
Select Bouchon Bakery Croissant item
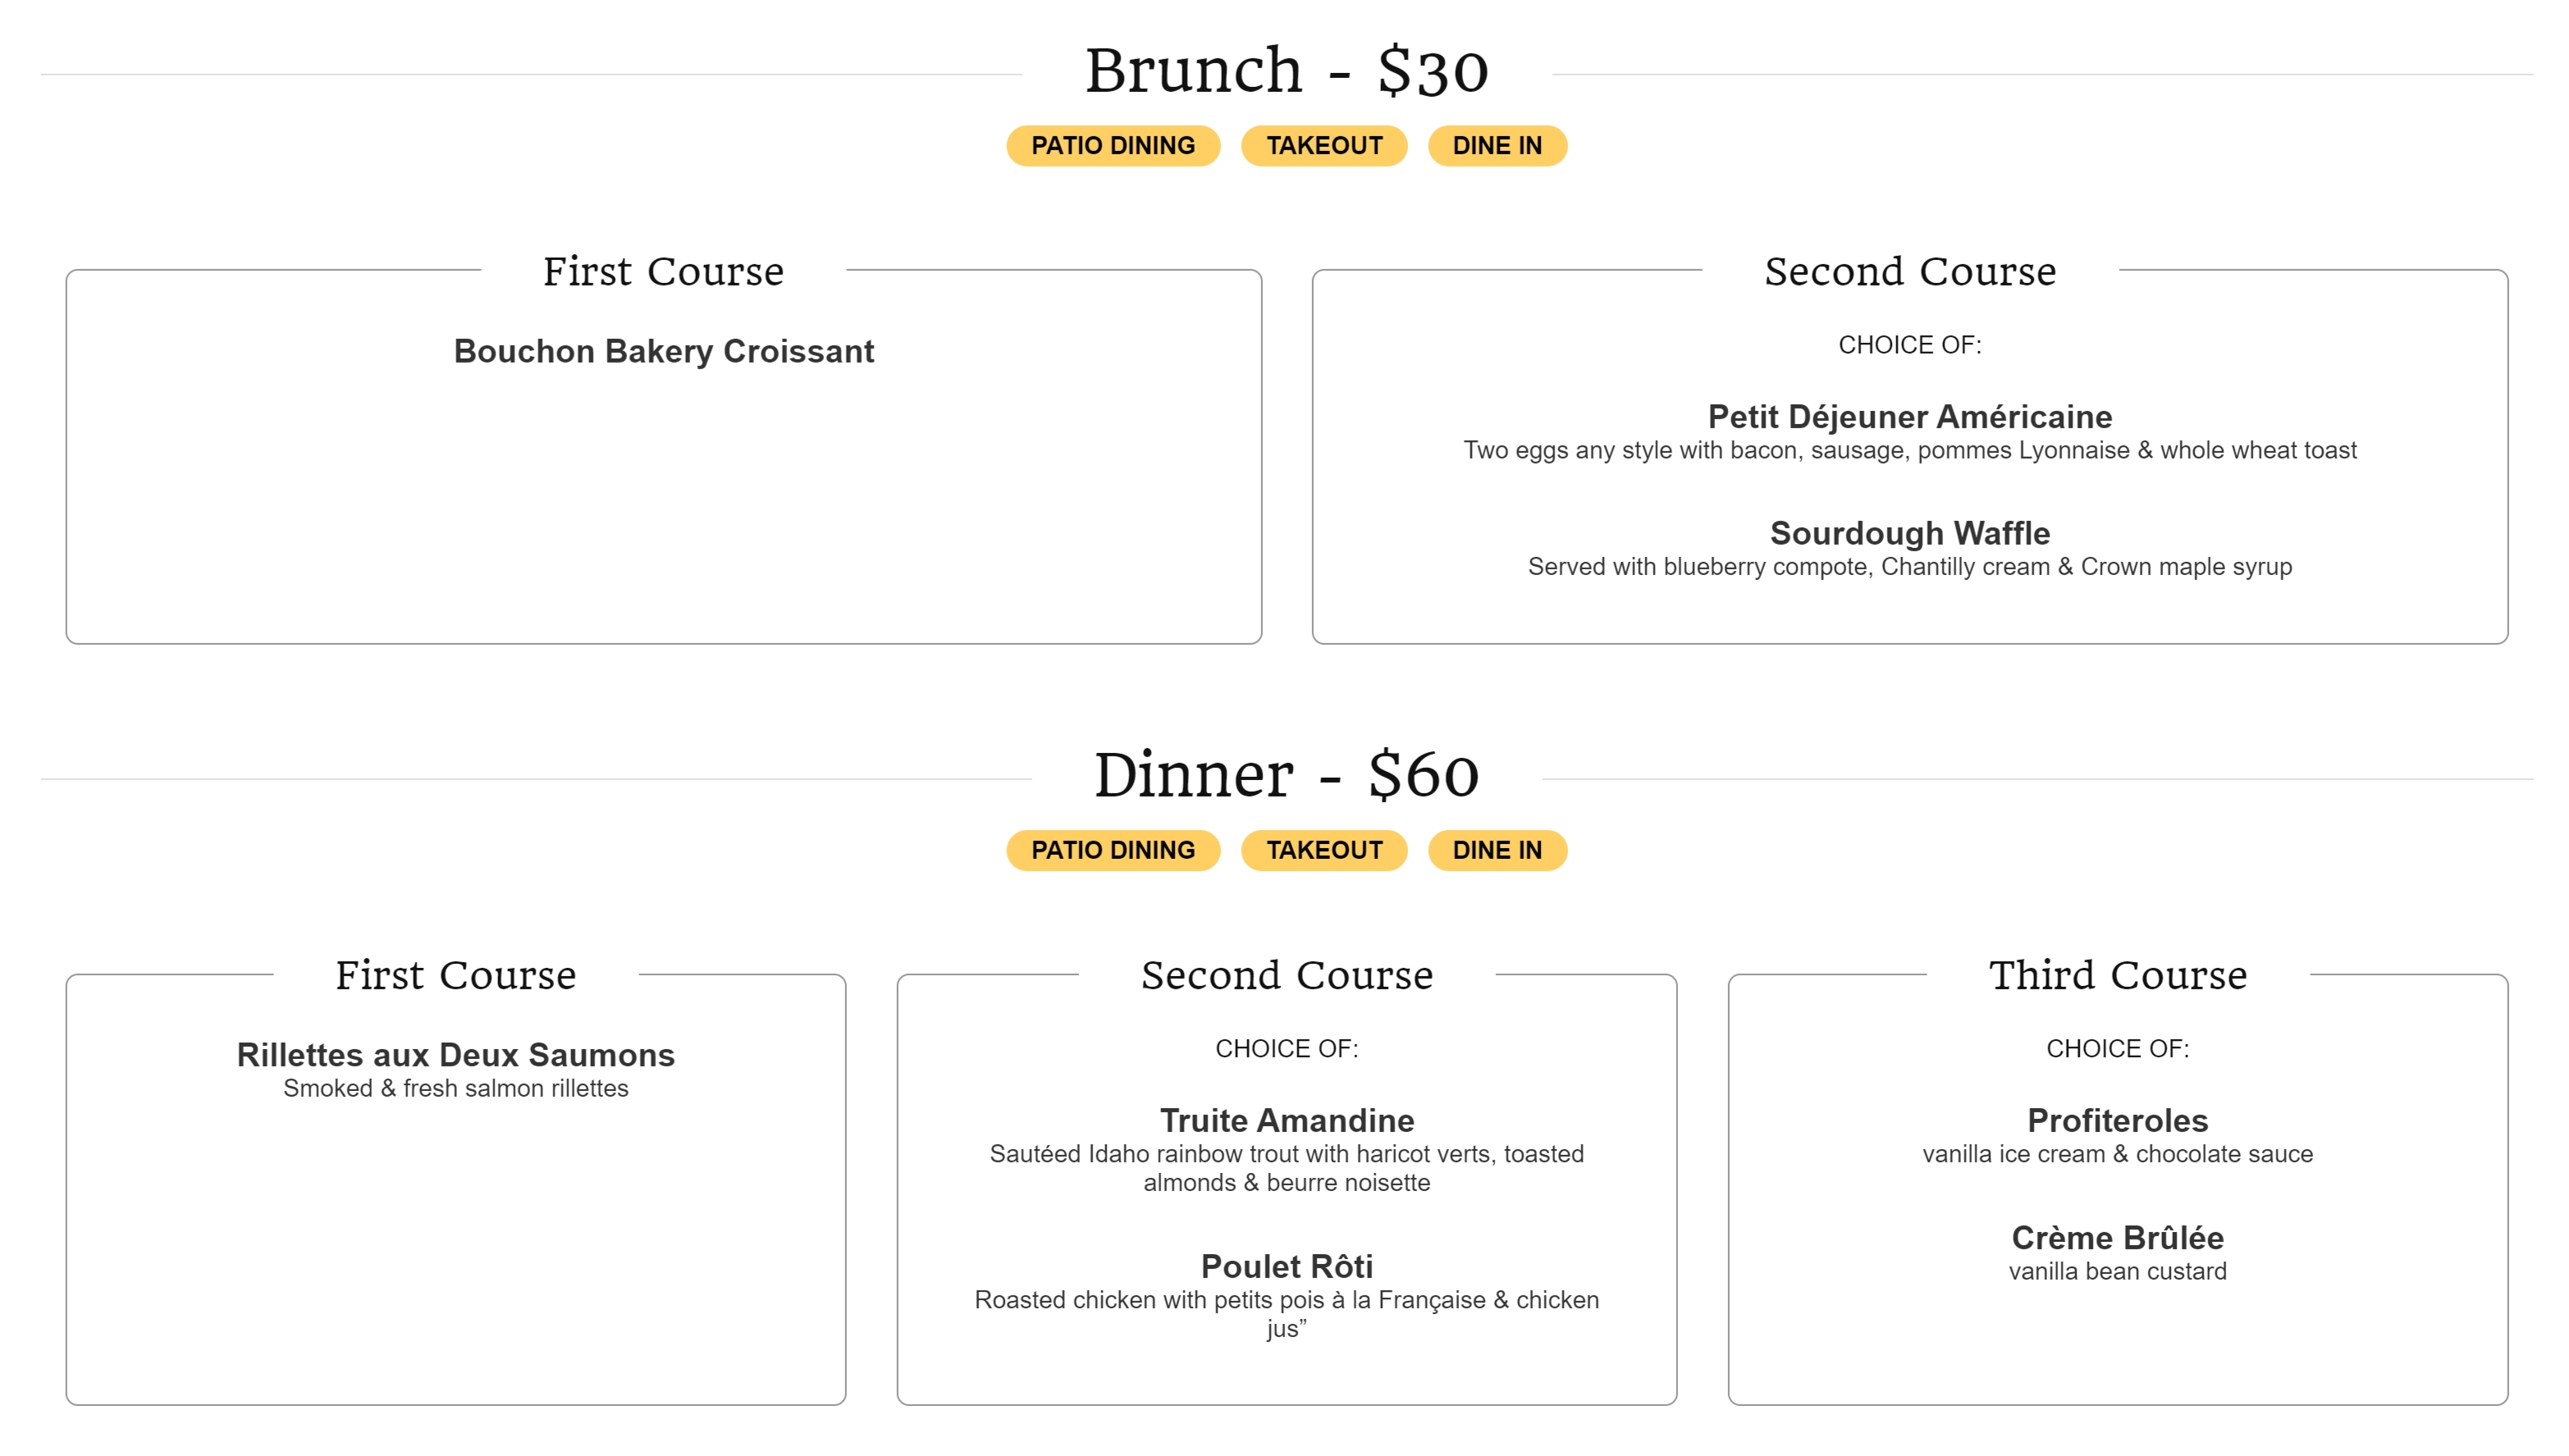(663, 351)
